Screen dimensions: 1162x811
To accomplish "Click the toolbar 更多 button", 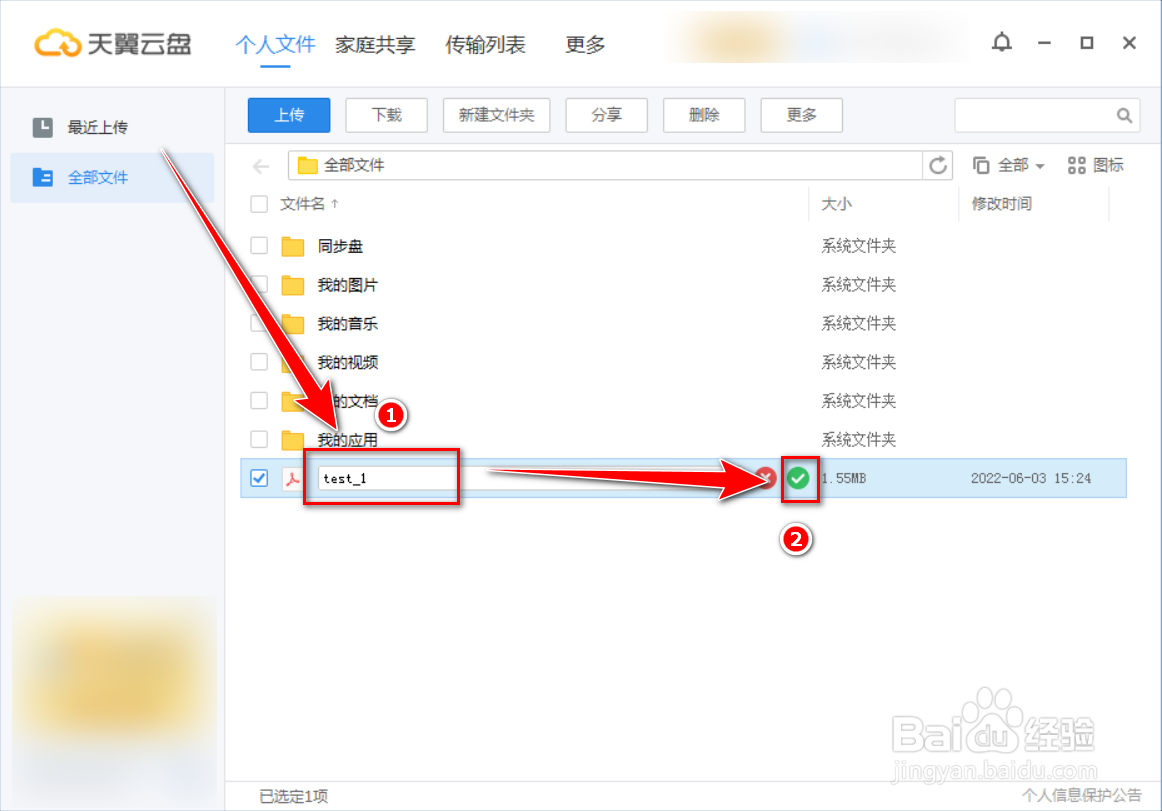I will (802, 115).
